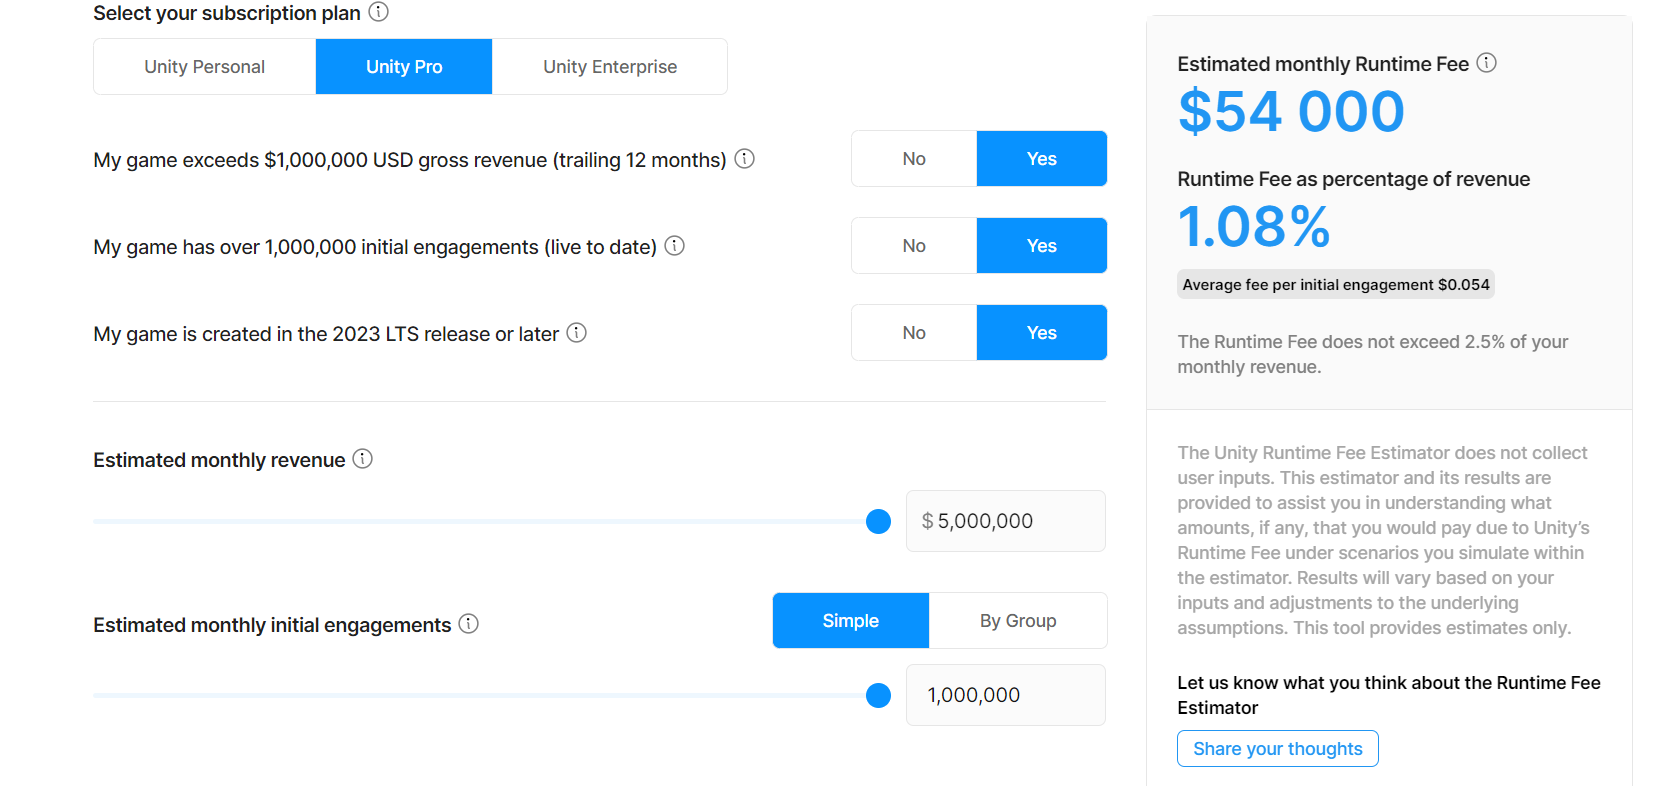Viewport: 1657px width, 786px height.
Task: Show info for initial engagements question
Action: [675, 246]
